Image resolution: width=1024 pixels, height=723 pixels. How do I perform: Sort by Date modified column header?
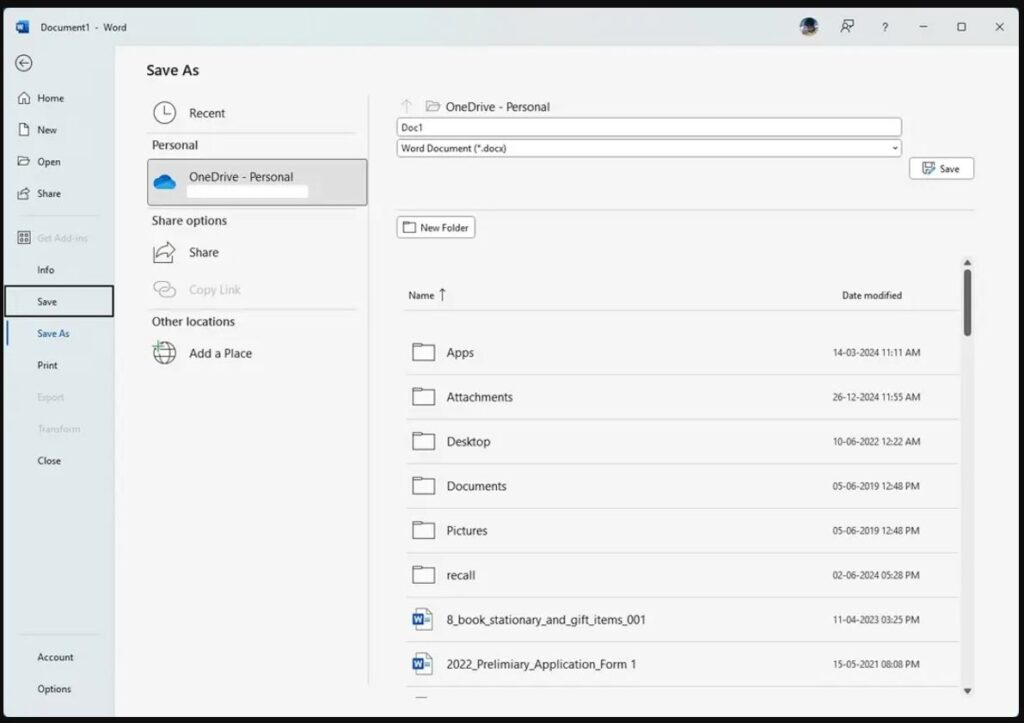pyautogui.click(x=871, y=295)
